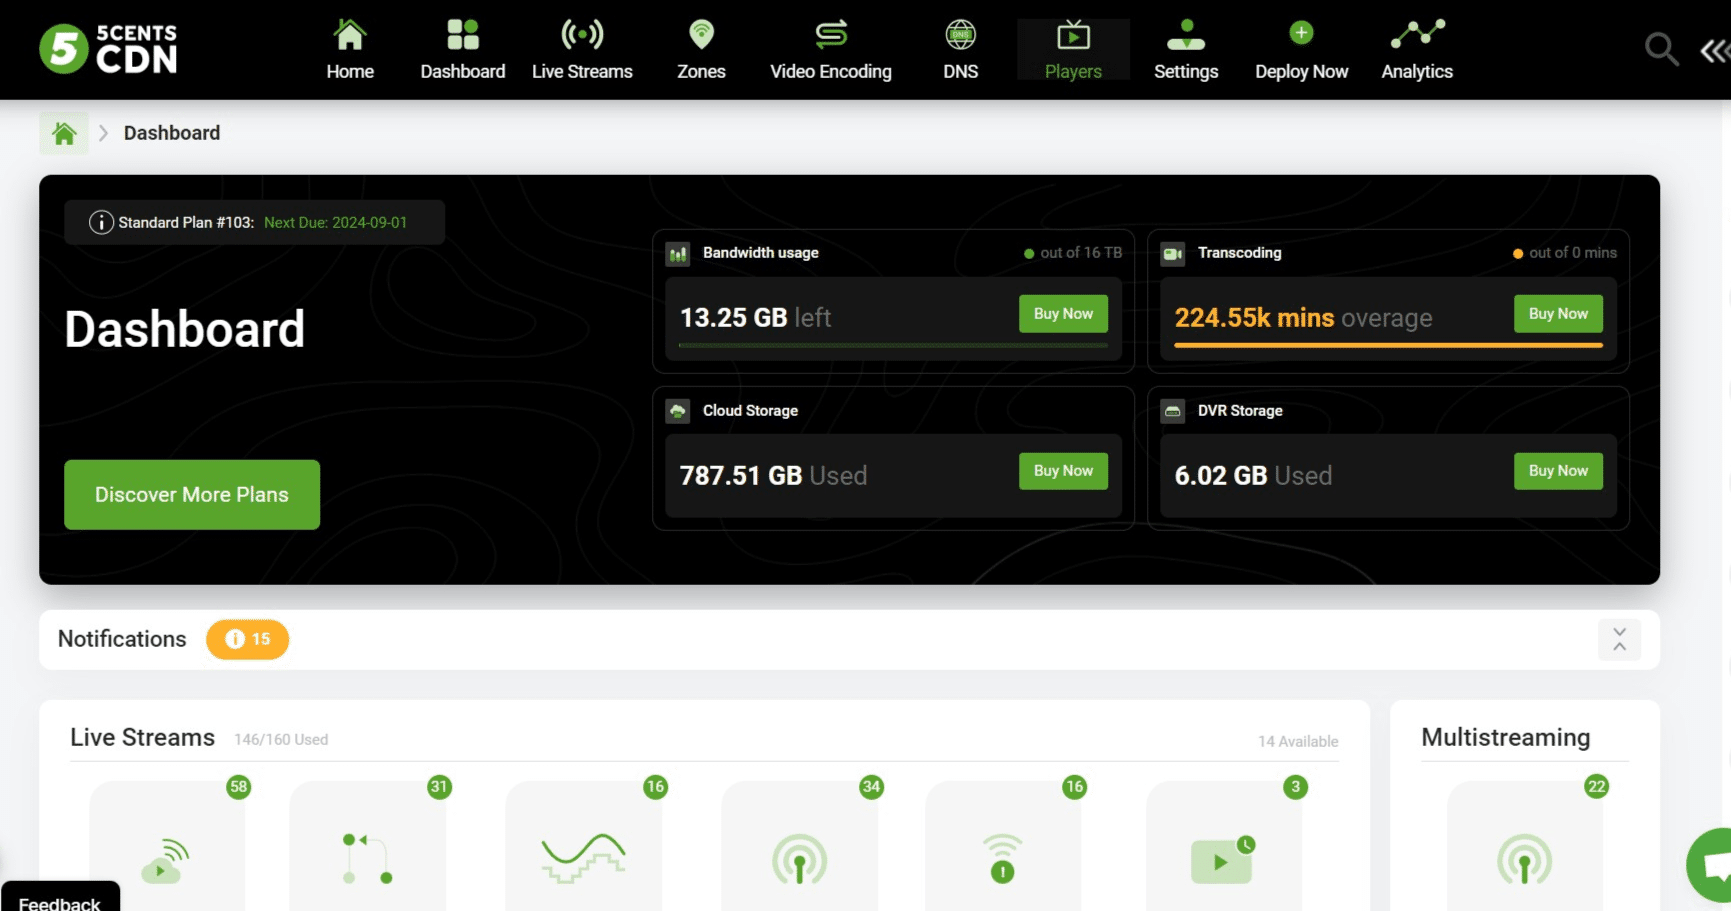
Task: Click the Transcoding overage progress bar
Action: tap(1388, 345)
